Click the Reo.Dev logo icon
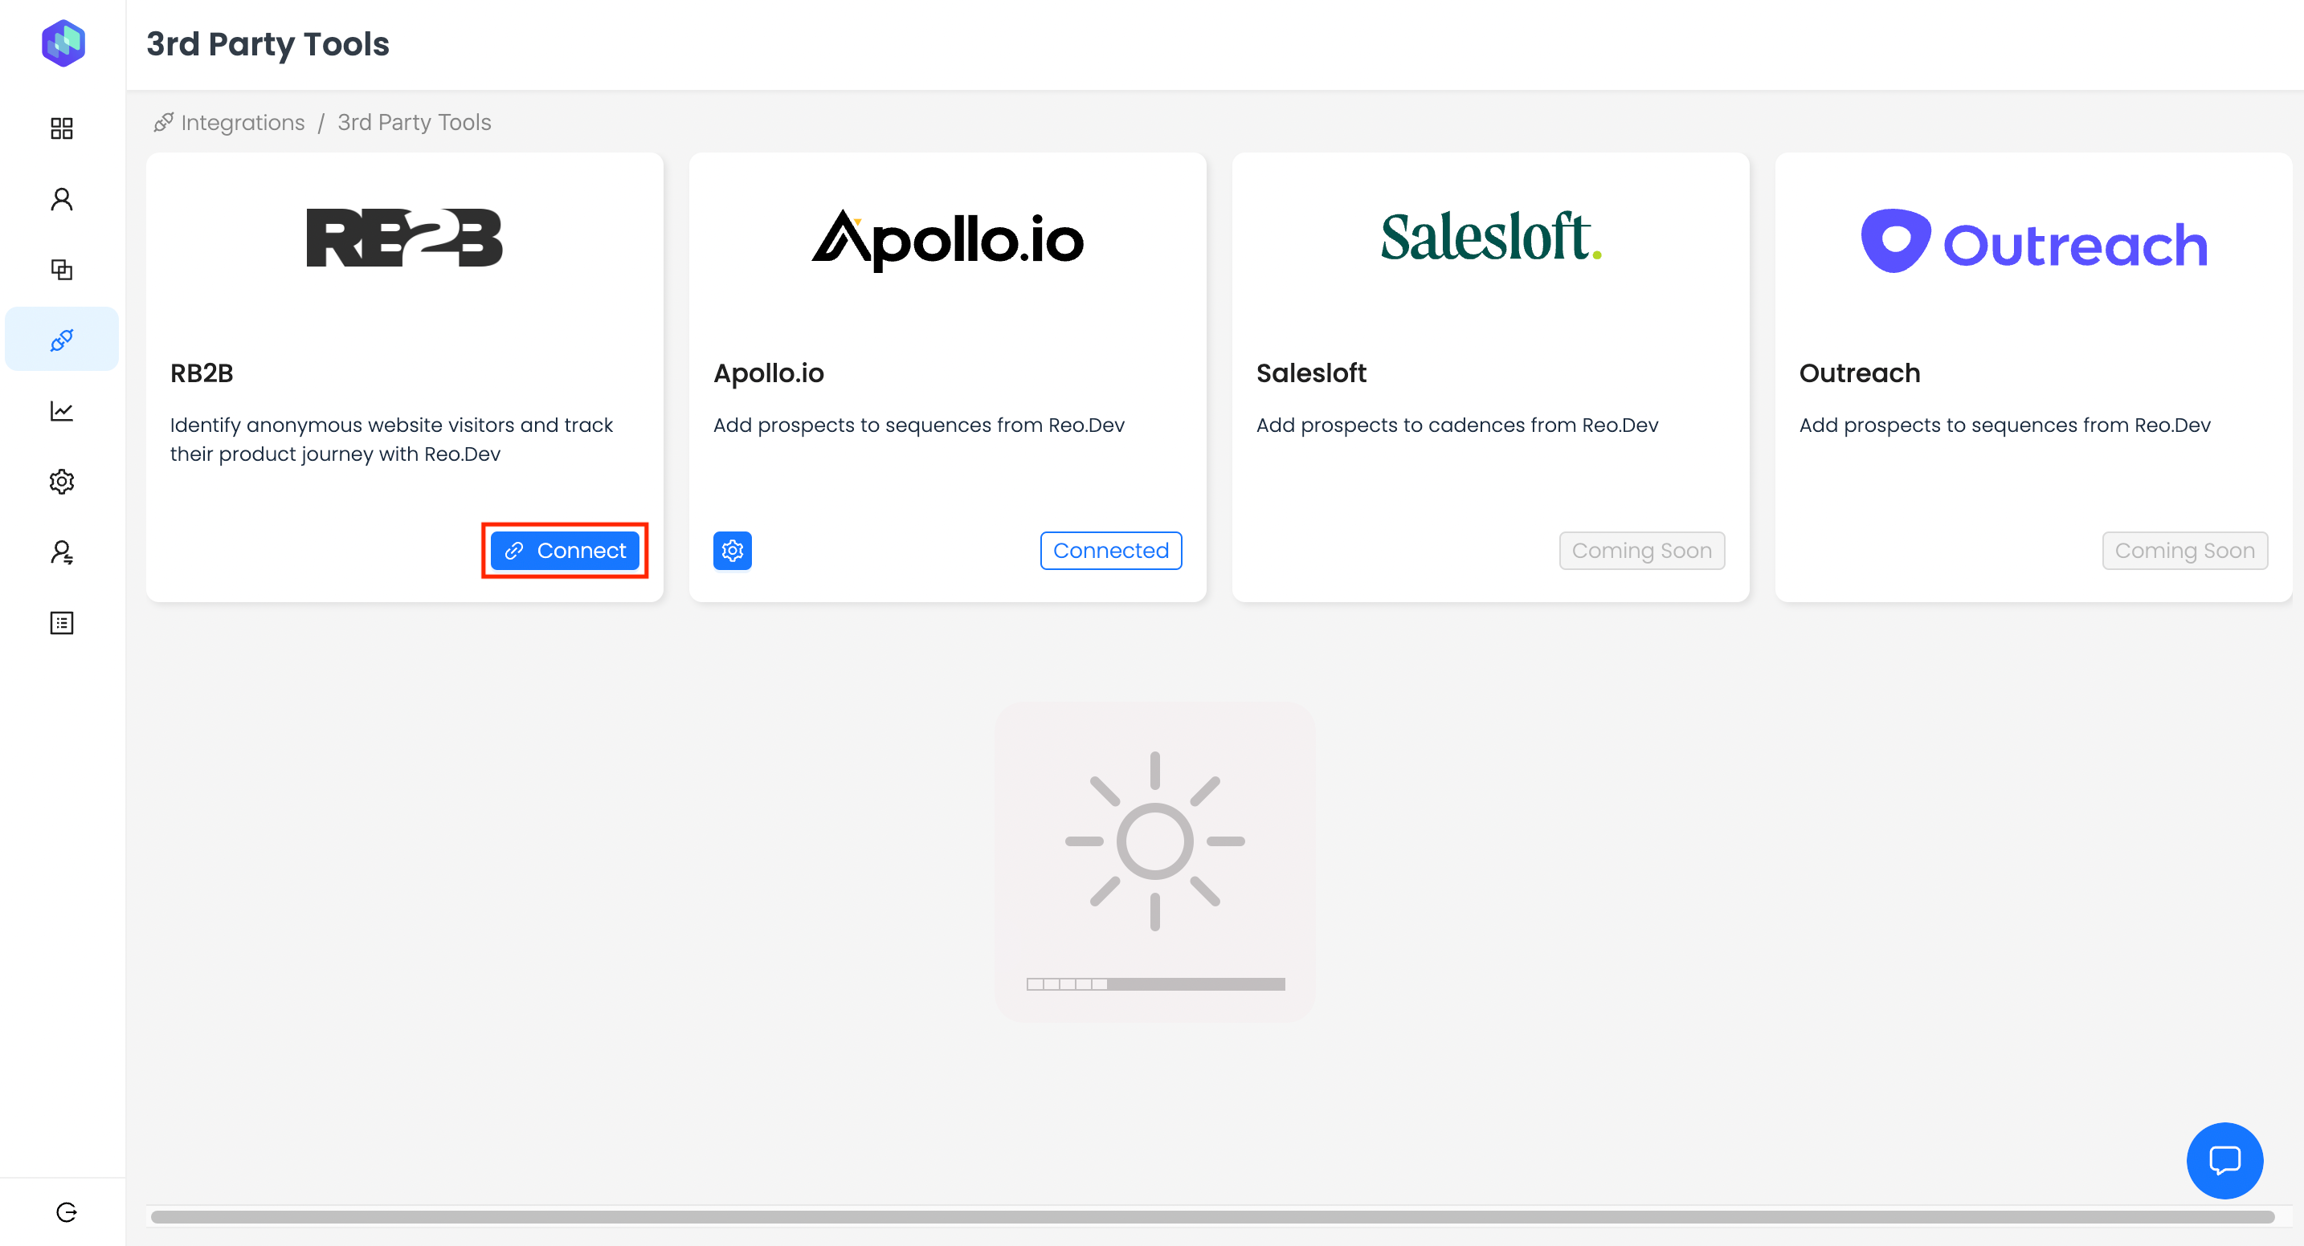This screenshot has width=2304, height=1246. [x=63, y=43]
